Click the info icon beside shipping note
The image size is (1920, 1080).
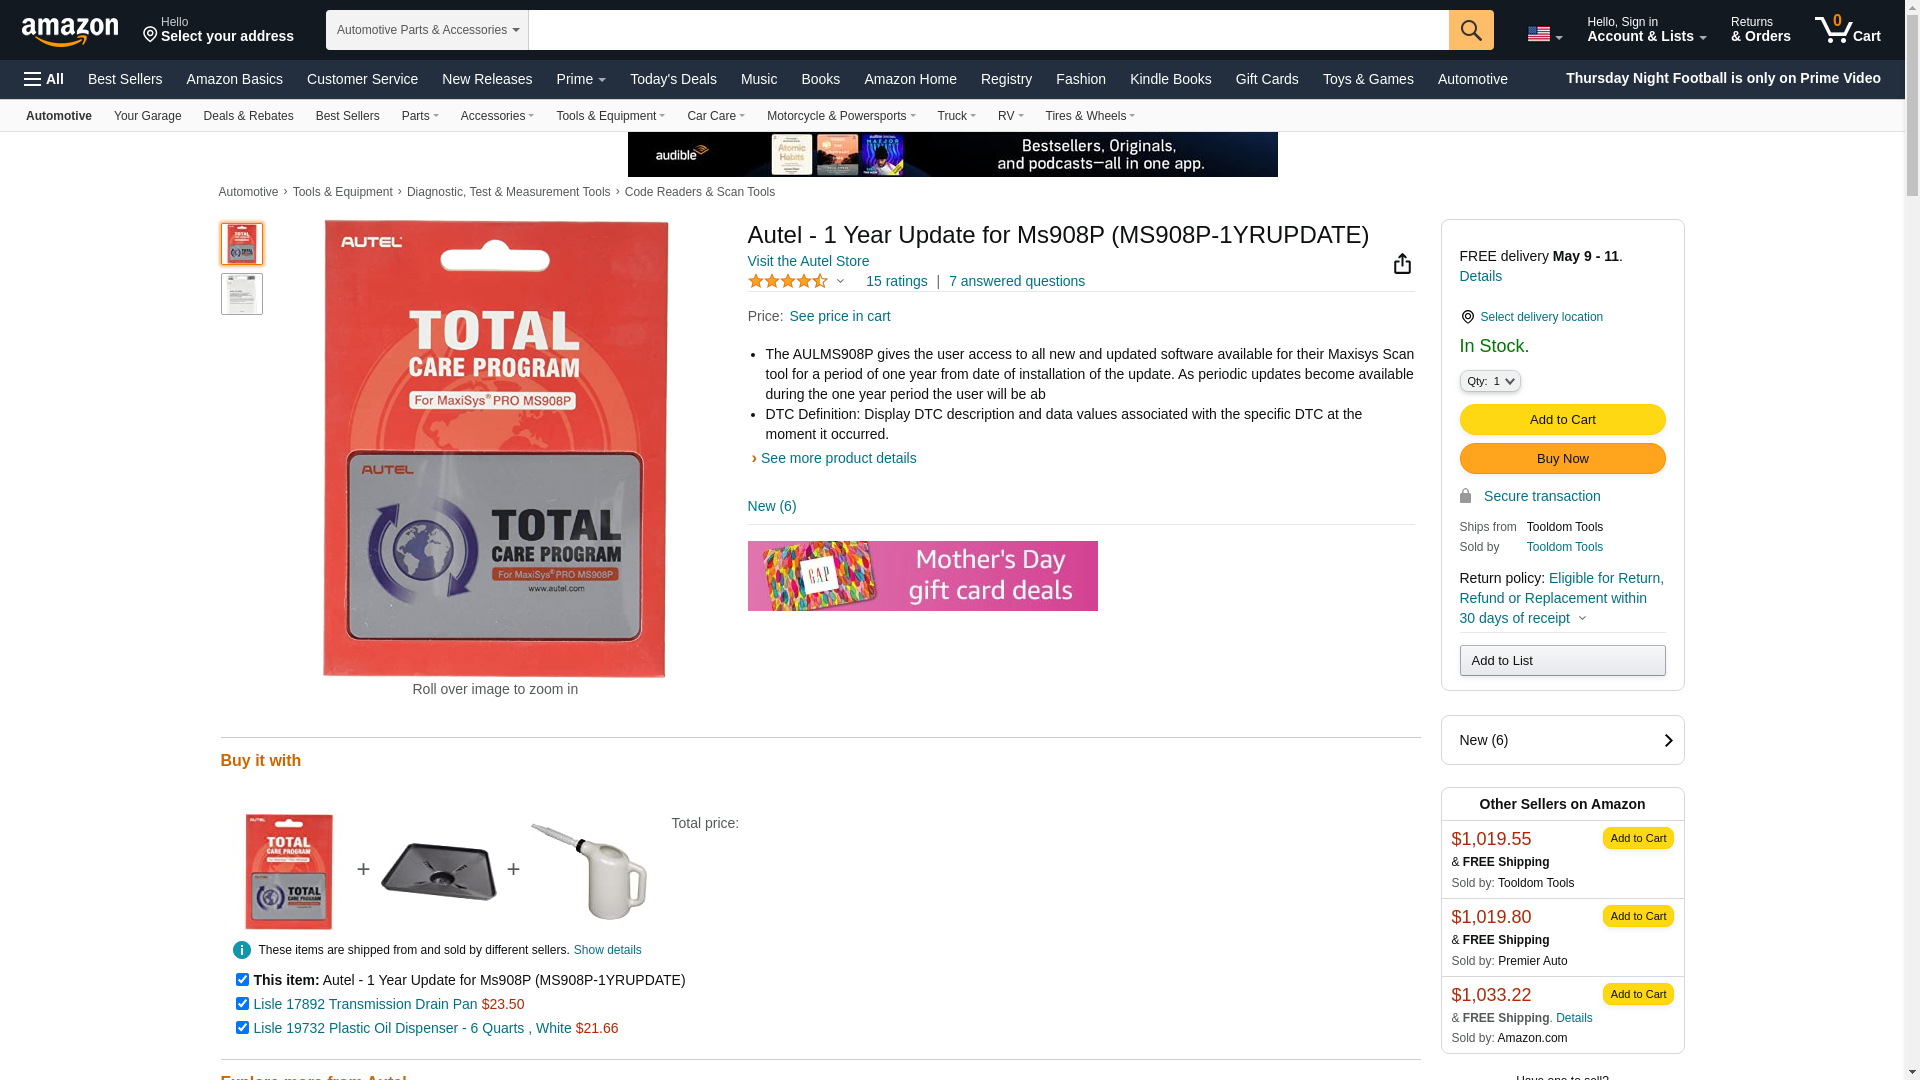coord(242,950)
